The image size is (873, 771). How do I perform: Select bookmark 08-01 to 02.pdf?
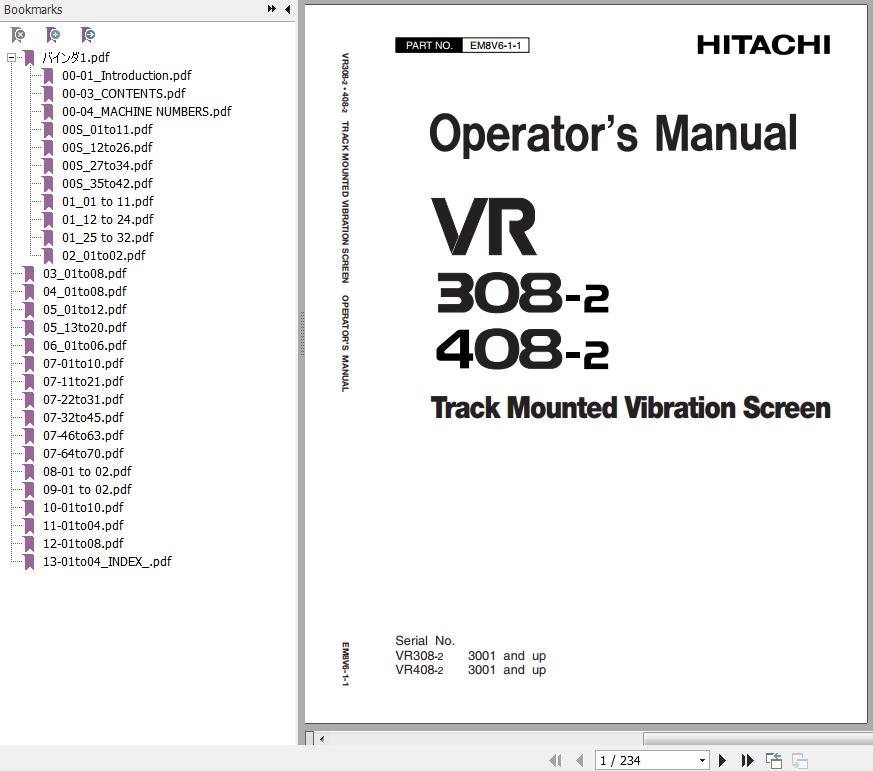click(x=87, y=472)
